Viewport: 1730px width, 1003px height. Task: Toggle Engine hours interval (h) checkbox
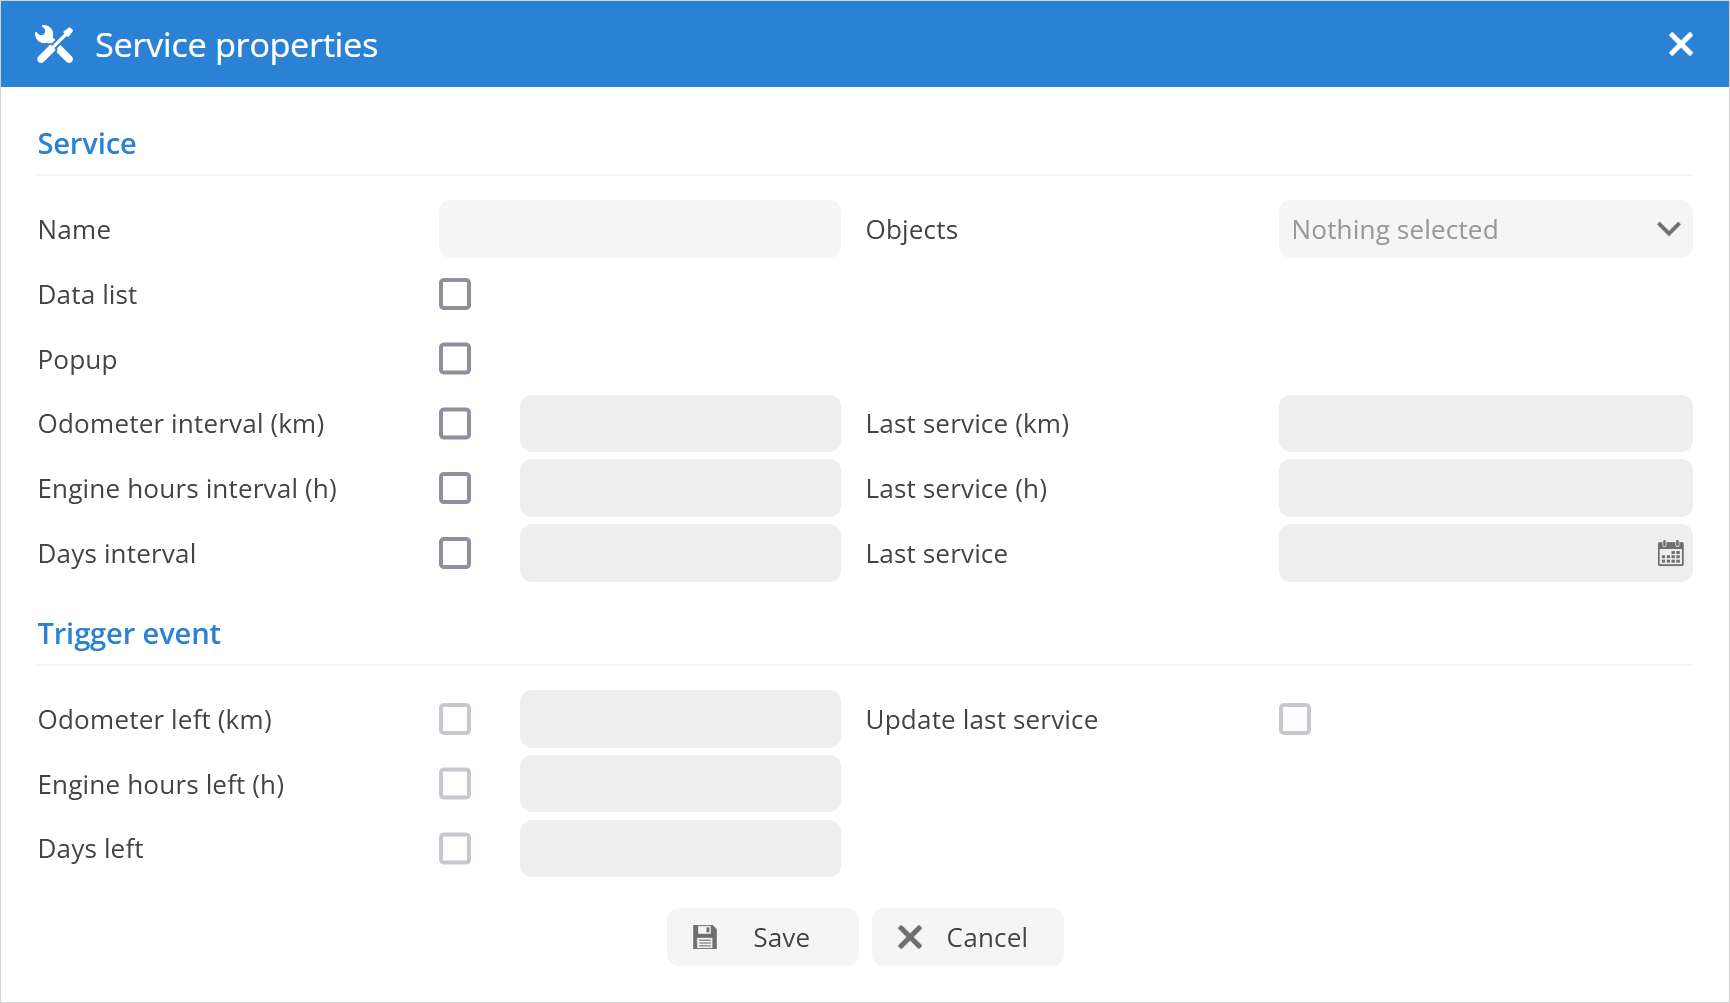[455, 489]
